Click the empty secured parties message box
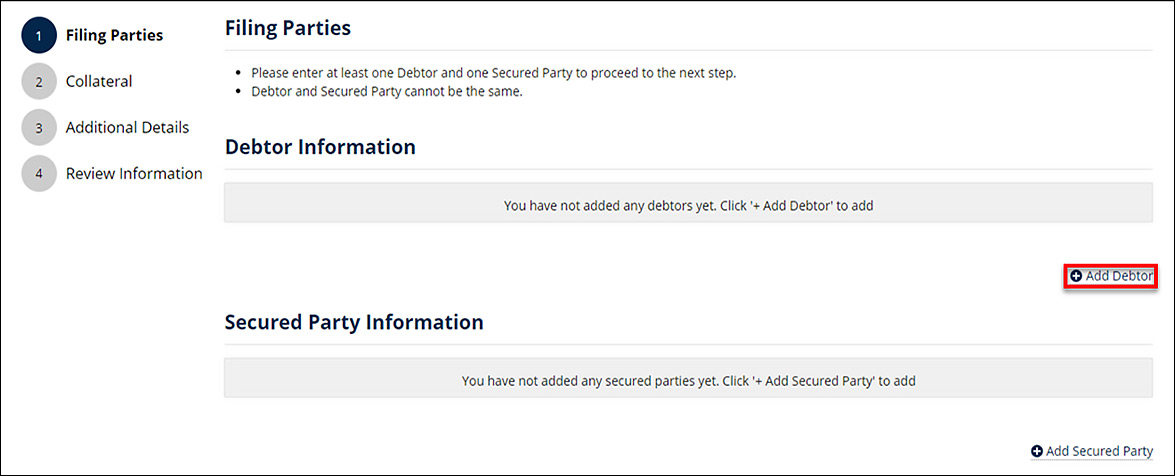The height and width of the screenshot is (476, 1175). [x=688, y=381]
